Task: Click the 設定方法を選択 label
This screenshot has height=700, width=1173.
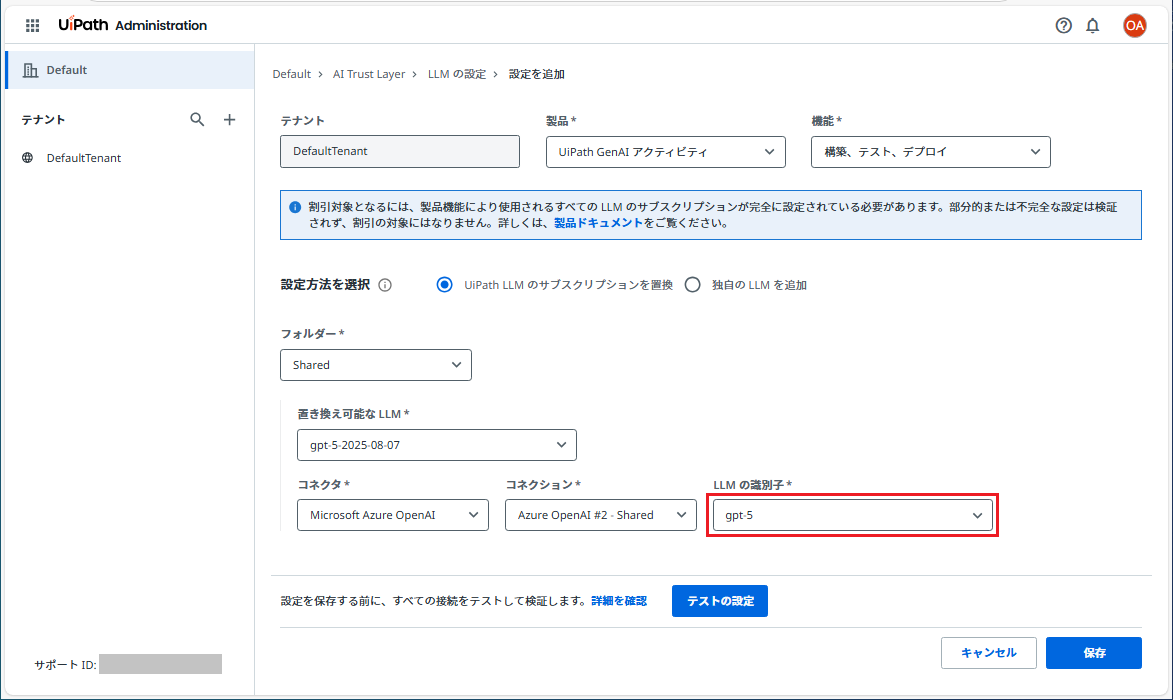Action: (x=325, y=285)
